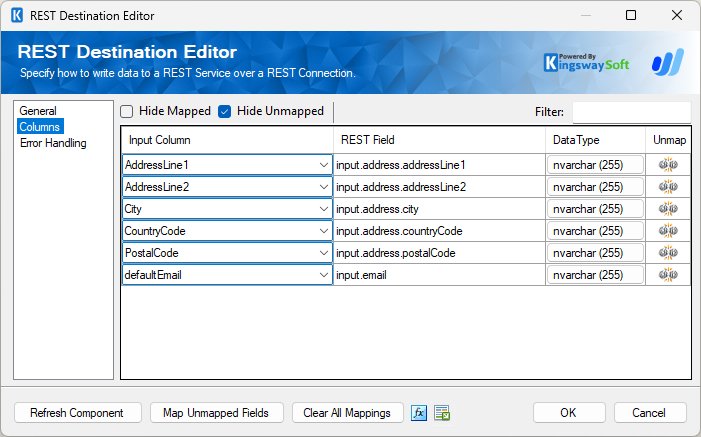Click the Cancel button
The height and width of the screenshot is (437, 701).
[650, 412]
